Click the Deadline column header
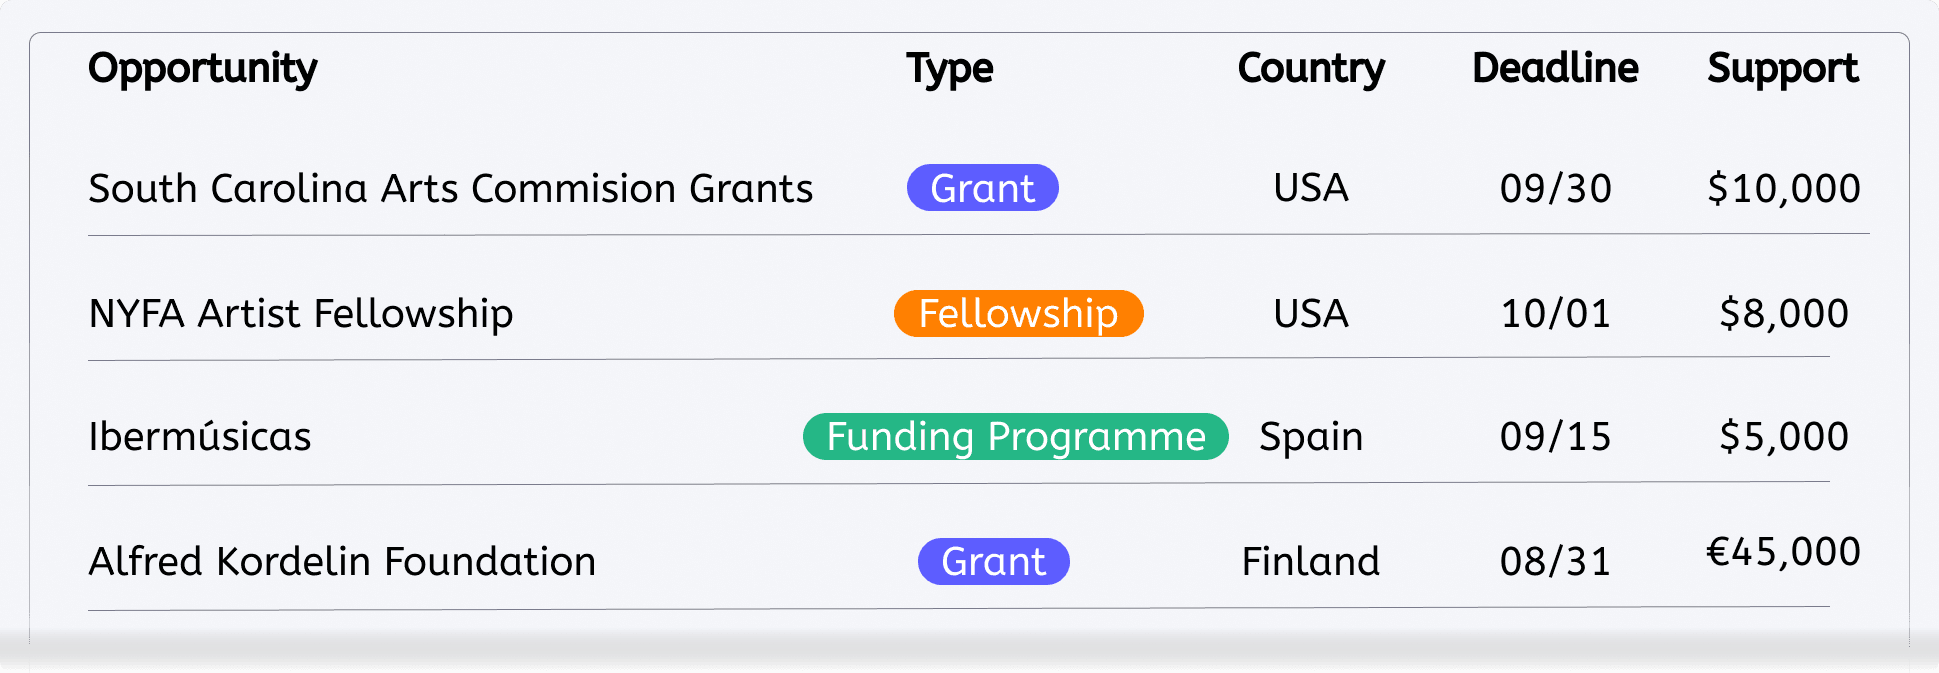This screenshot has width=1939, height=673. tap(1555, 69)
